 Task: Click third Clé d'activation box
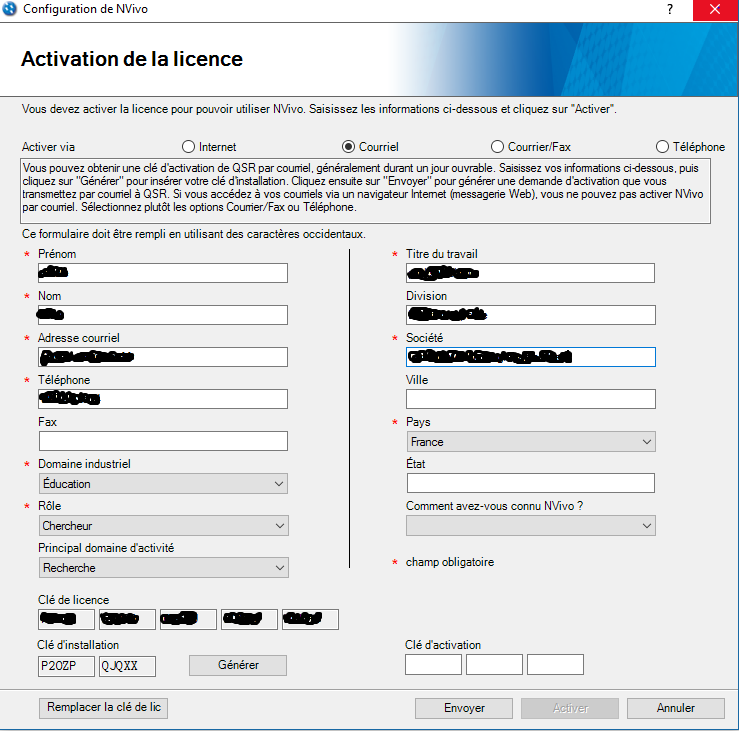click(x=555, y=665)
